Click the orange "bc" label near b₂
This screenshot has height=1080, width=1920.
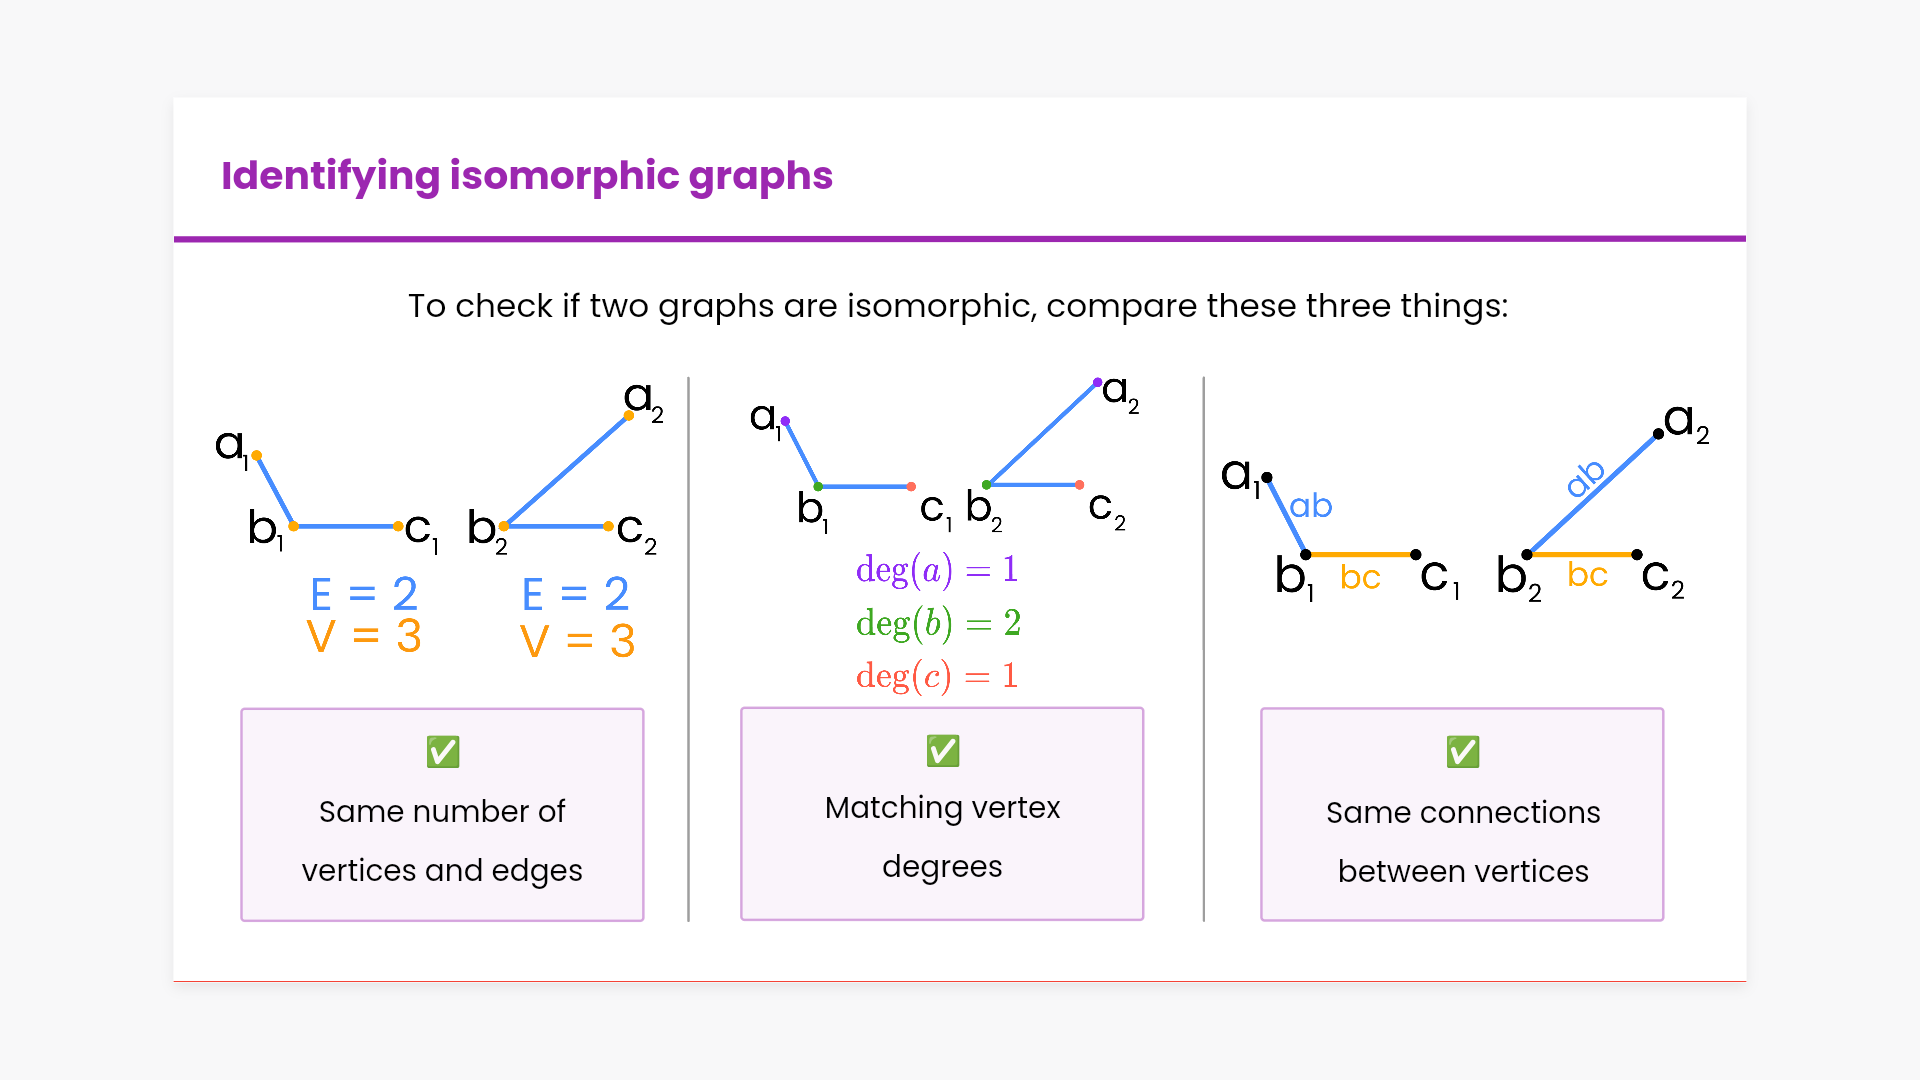pyautogui.click(x=1587, y=575)
